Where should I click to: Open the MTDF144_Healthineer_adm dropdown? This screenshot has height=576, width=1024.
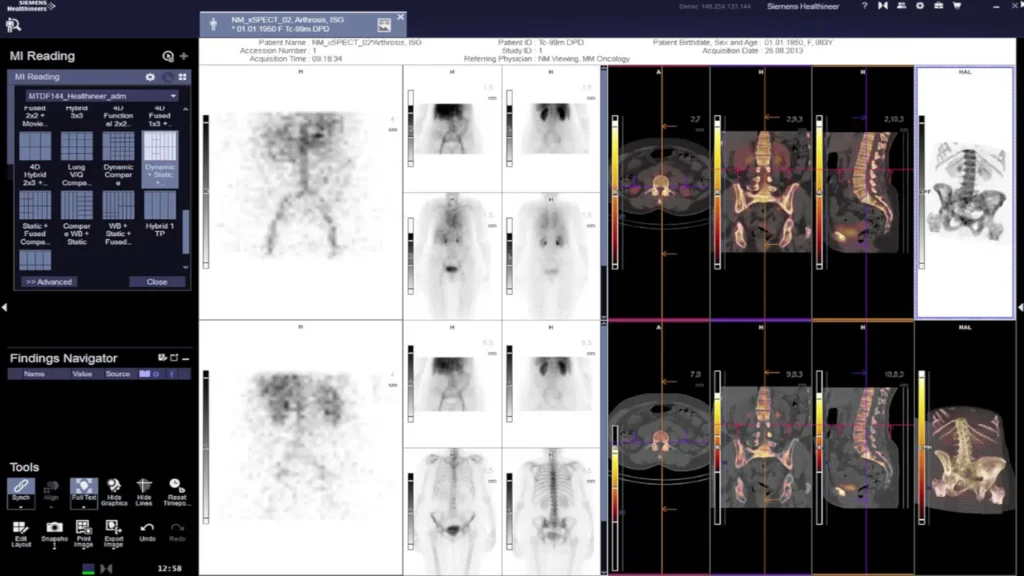tap(102, 96)
